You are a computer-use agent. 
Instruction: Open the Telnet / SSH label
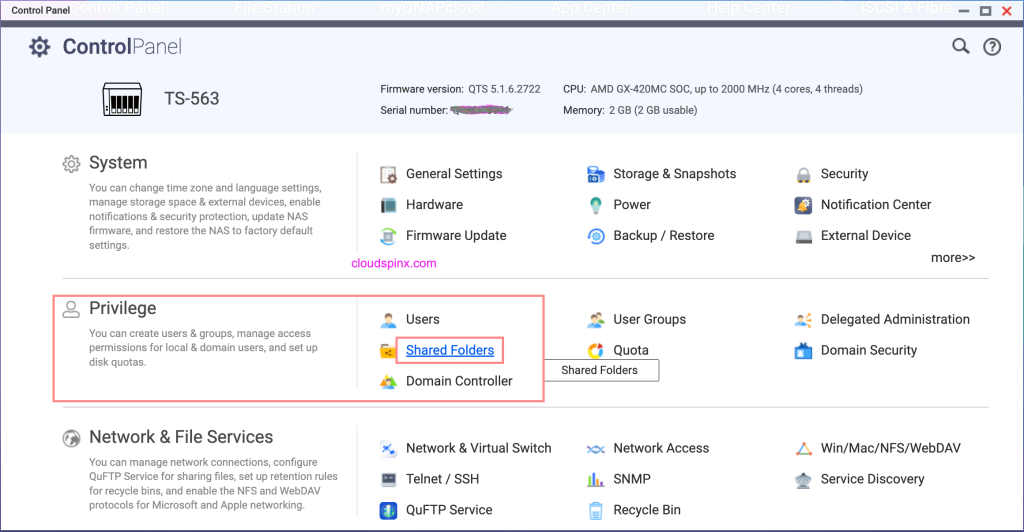[x=442, y=479]
